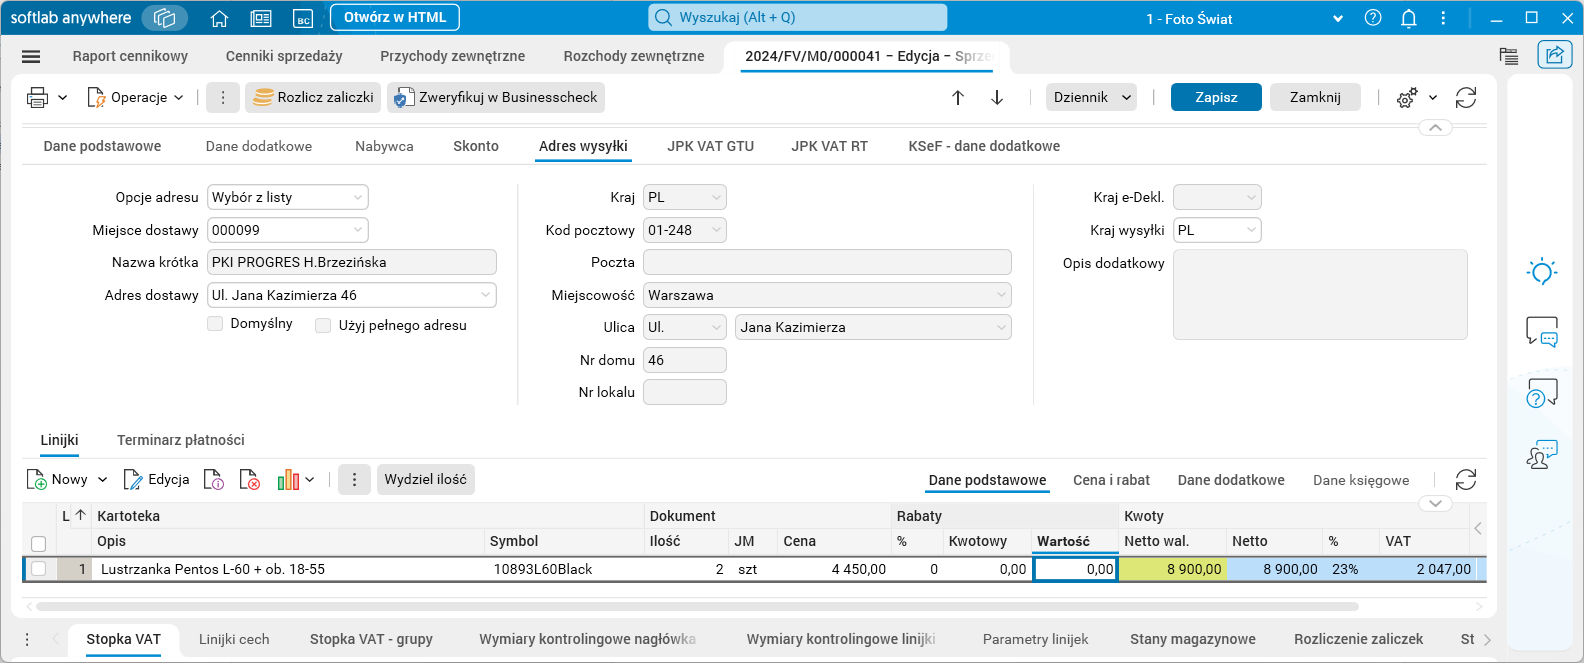Toggle the Domyślny checkbox

click(215, 324)
